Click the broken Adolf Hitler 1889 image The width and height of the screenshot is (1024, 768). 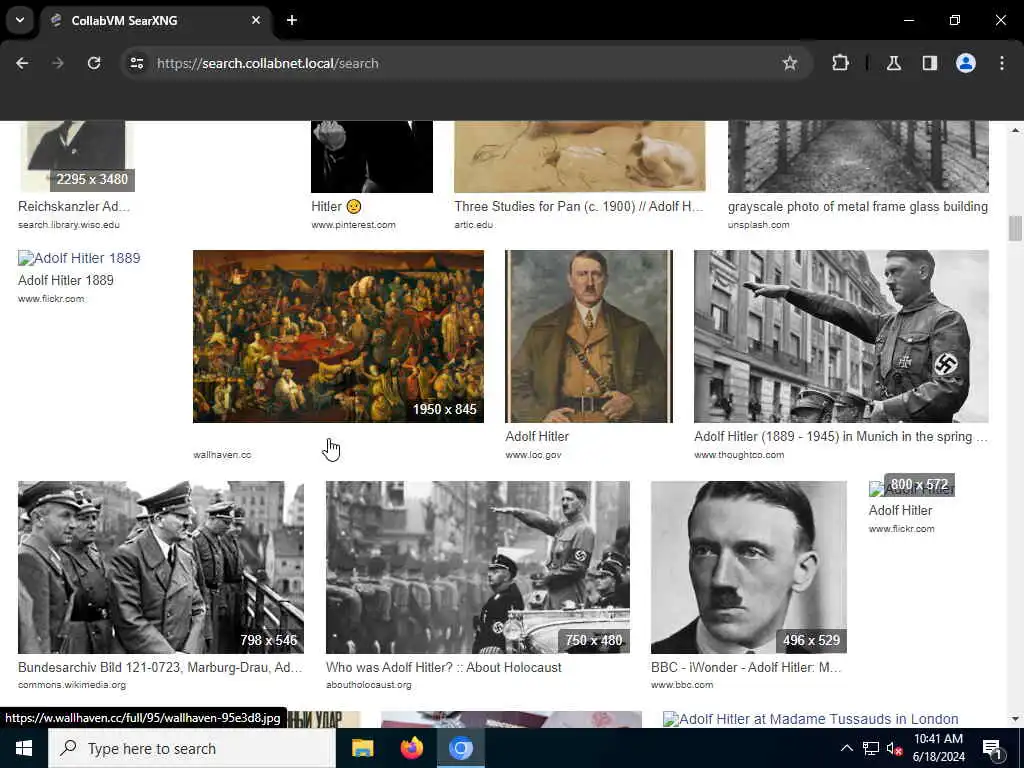(x=79, y=258)
